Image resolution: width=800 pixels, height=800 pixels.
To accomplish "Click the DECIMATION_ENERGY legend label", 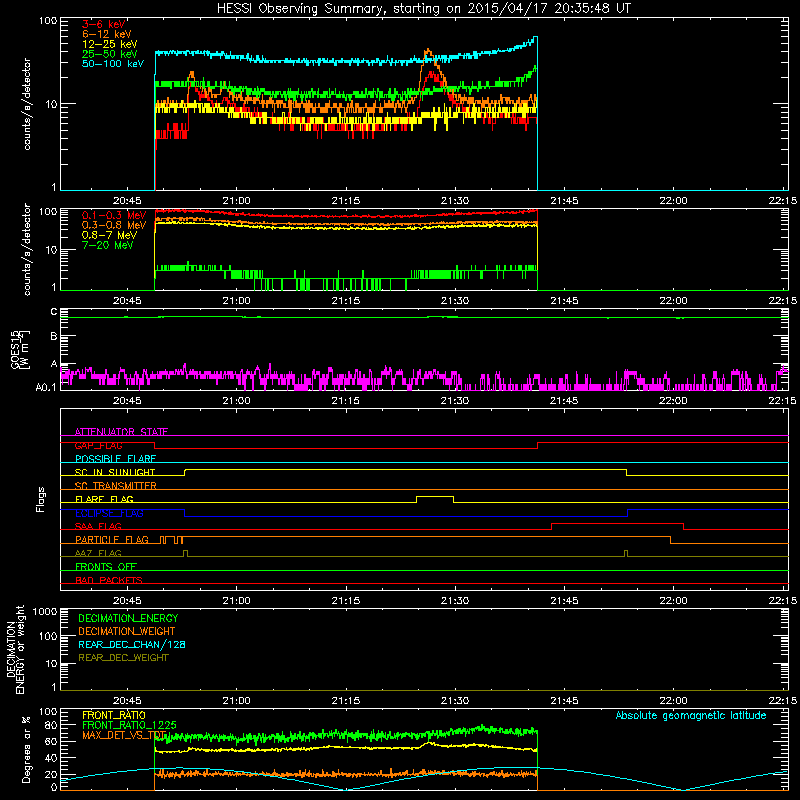I will click(x=128, y=618).
